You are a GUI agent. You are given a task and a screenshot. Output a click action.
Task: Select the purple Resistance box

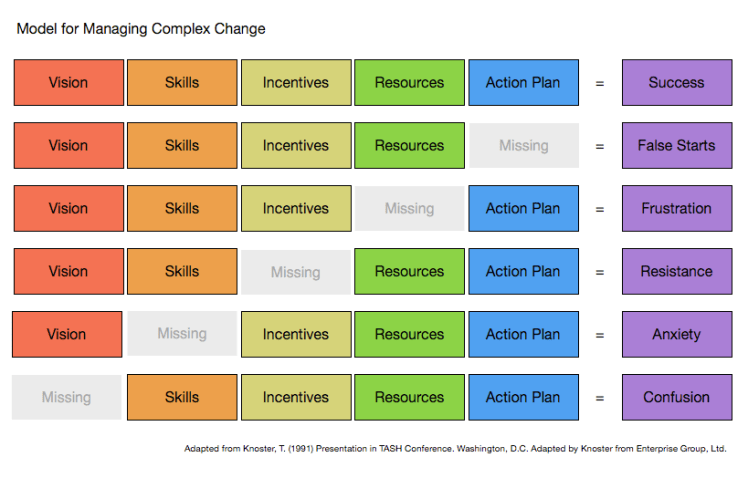pos(676,271)
